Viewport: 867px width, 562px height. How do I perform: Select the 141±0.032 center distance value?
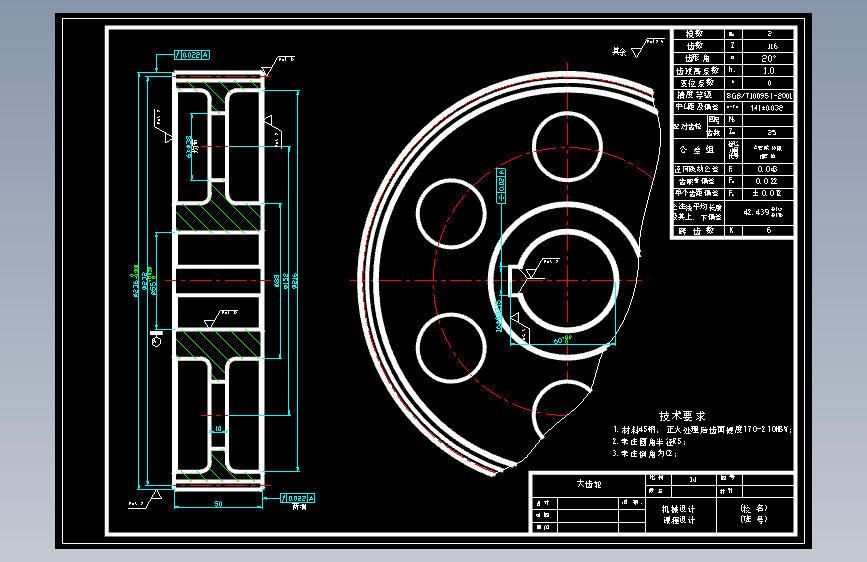767,108
